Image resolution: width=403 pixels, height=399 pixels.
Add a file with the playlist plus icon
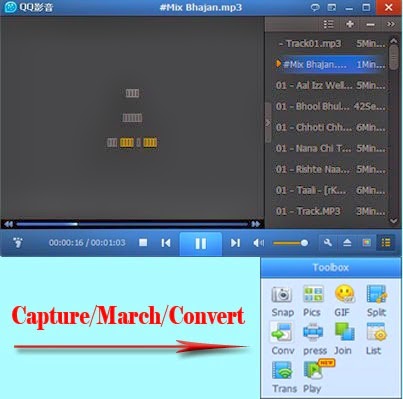point(350,24)
